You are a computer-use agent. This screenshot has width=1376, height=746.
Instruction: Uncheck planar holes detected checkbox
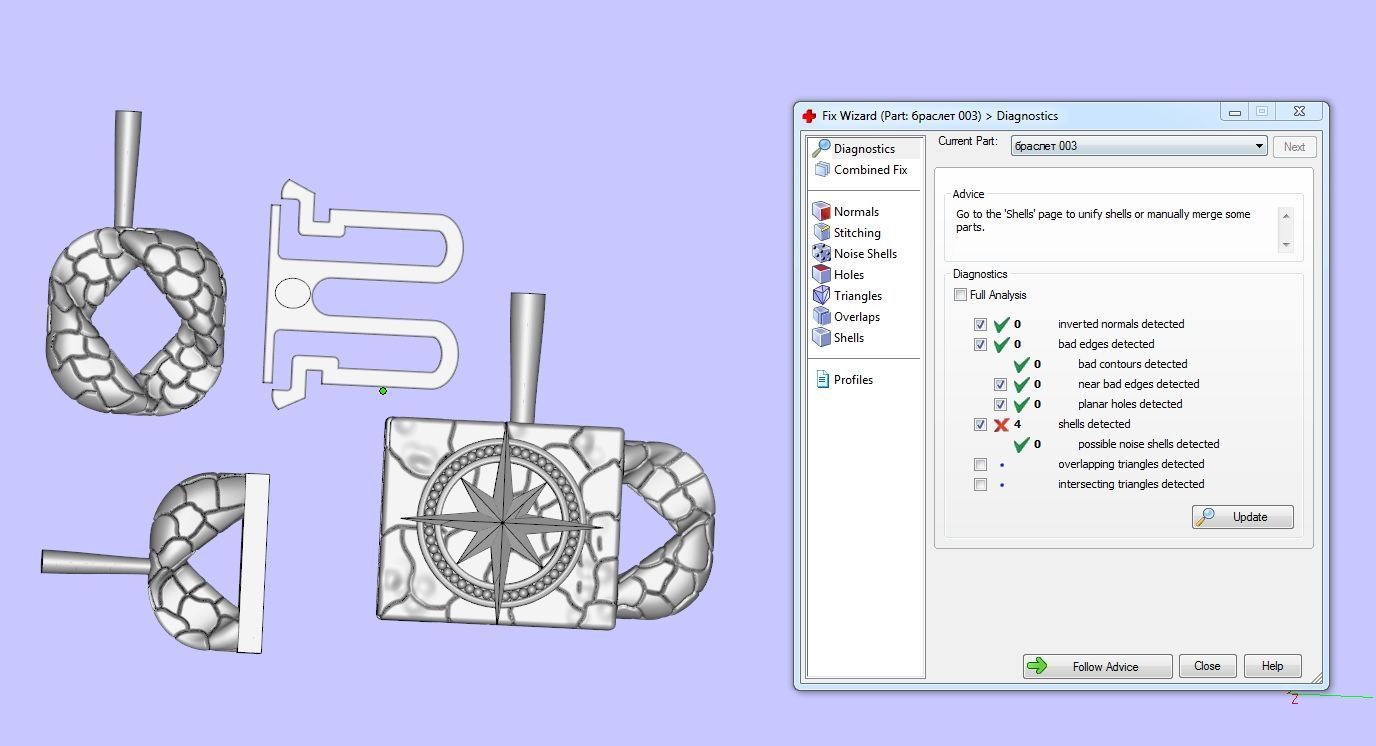click(1000, 404)
